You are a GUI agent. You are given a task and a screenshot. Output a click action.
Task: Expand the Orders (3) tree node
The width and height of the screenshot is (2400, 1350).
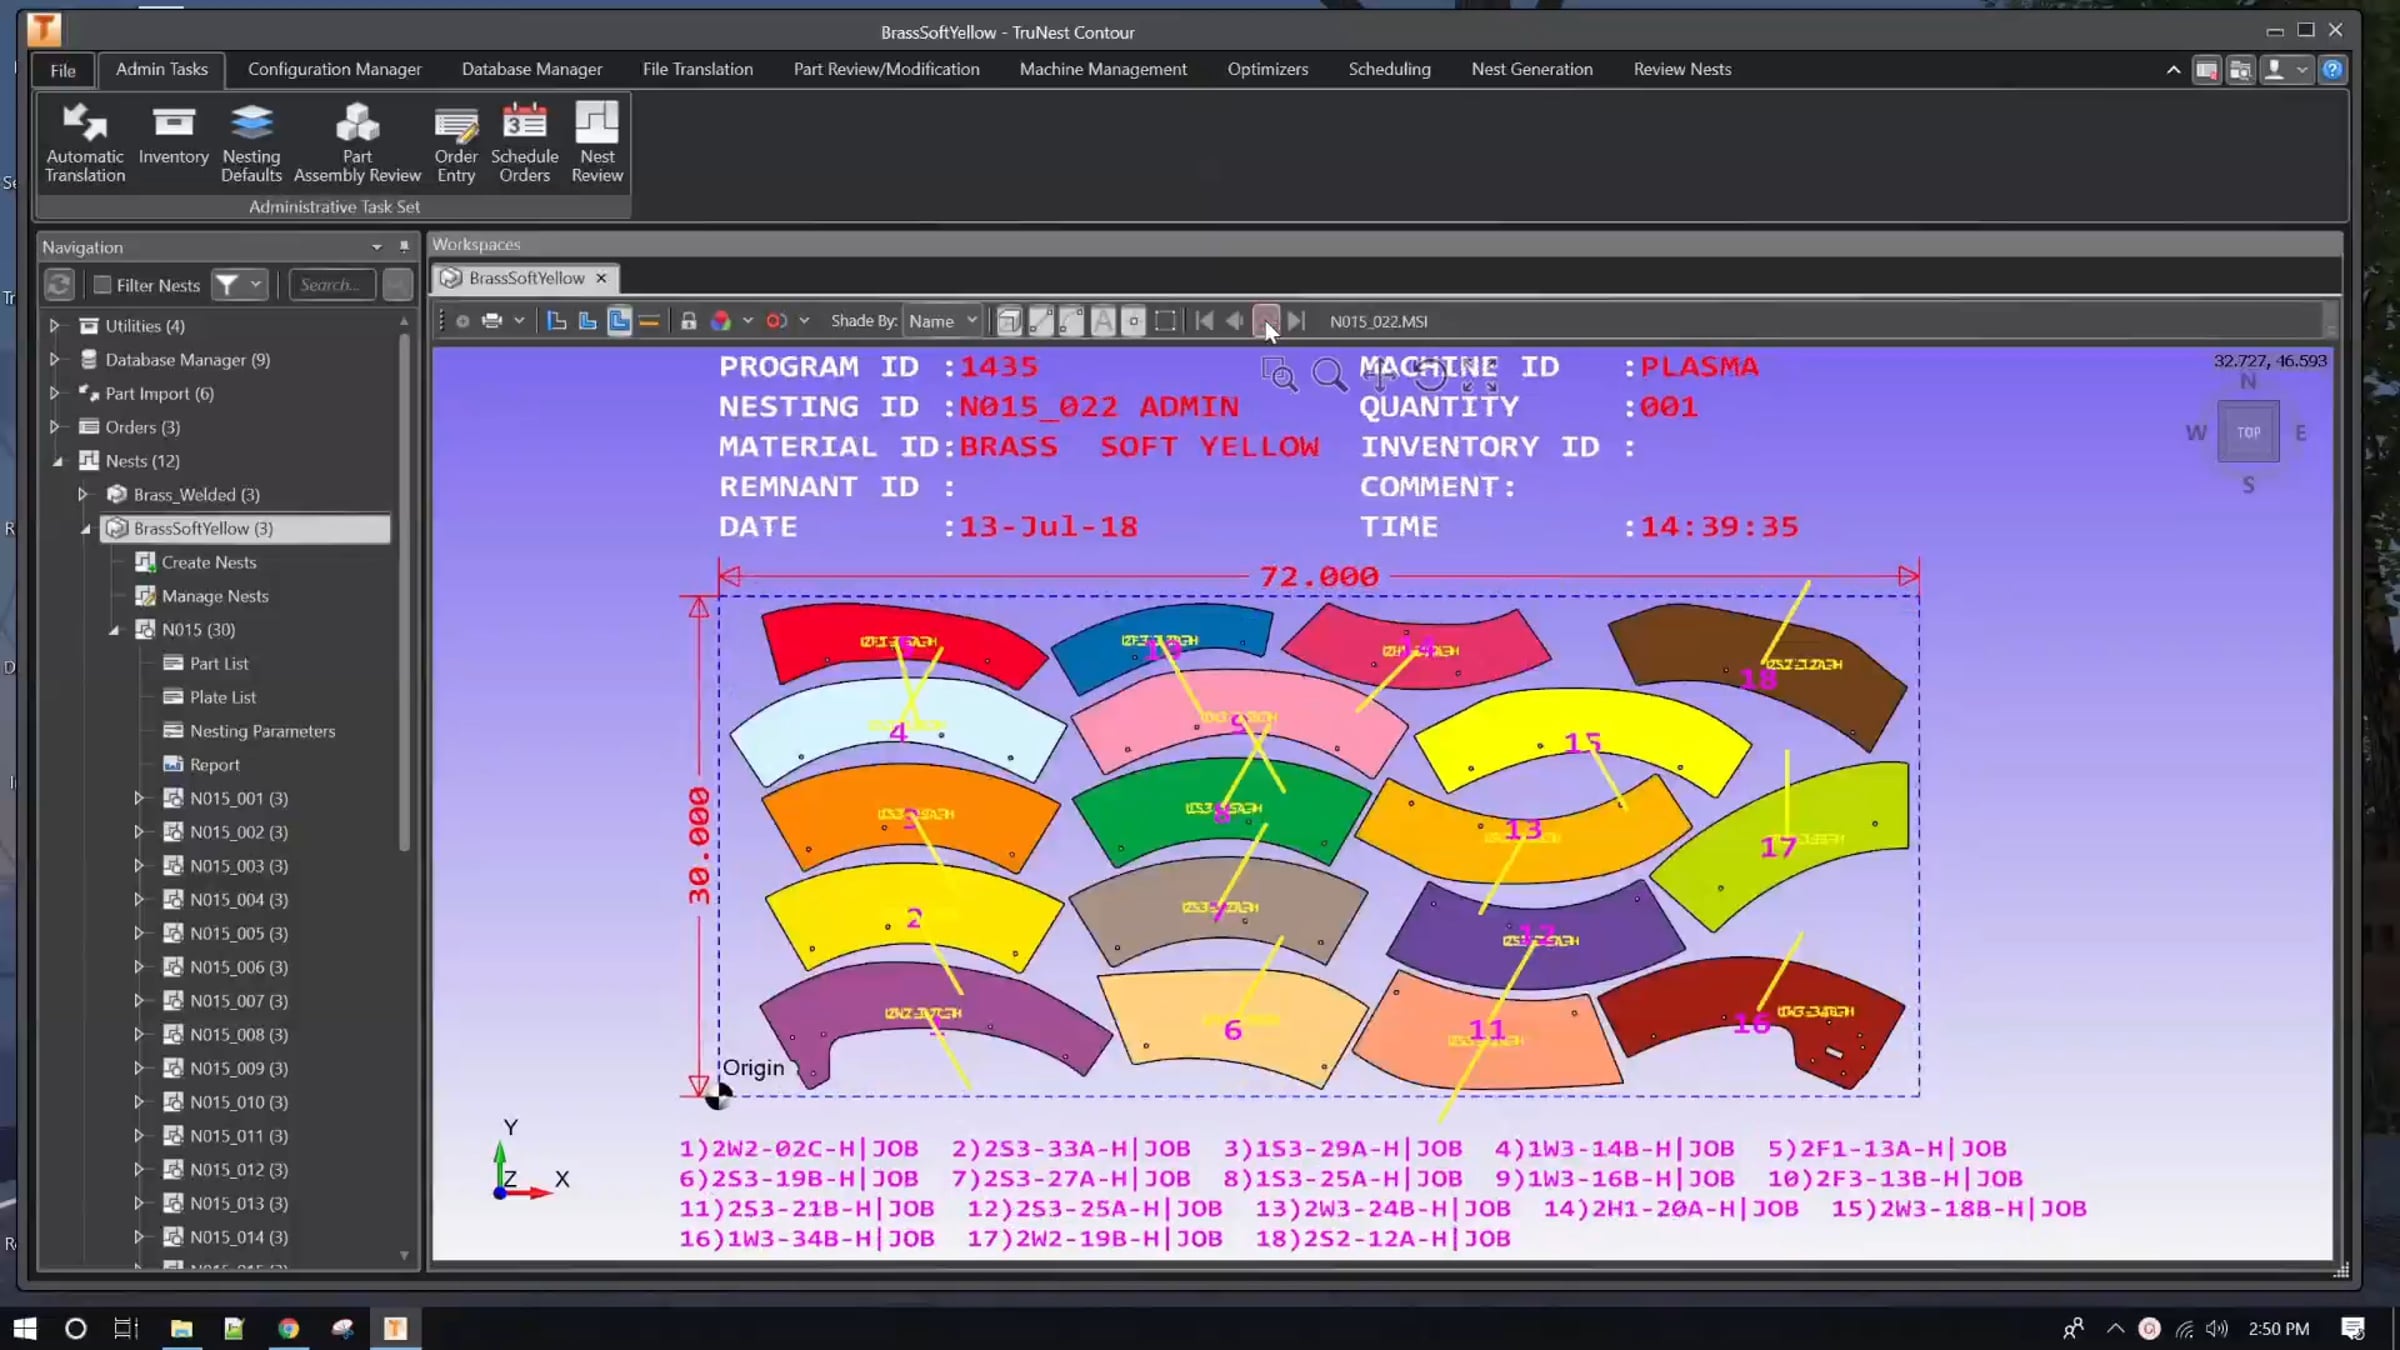point(55,427)
